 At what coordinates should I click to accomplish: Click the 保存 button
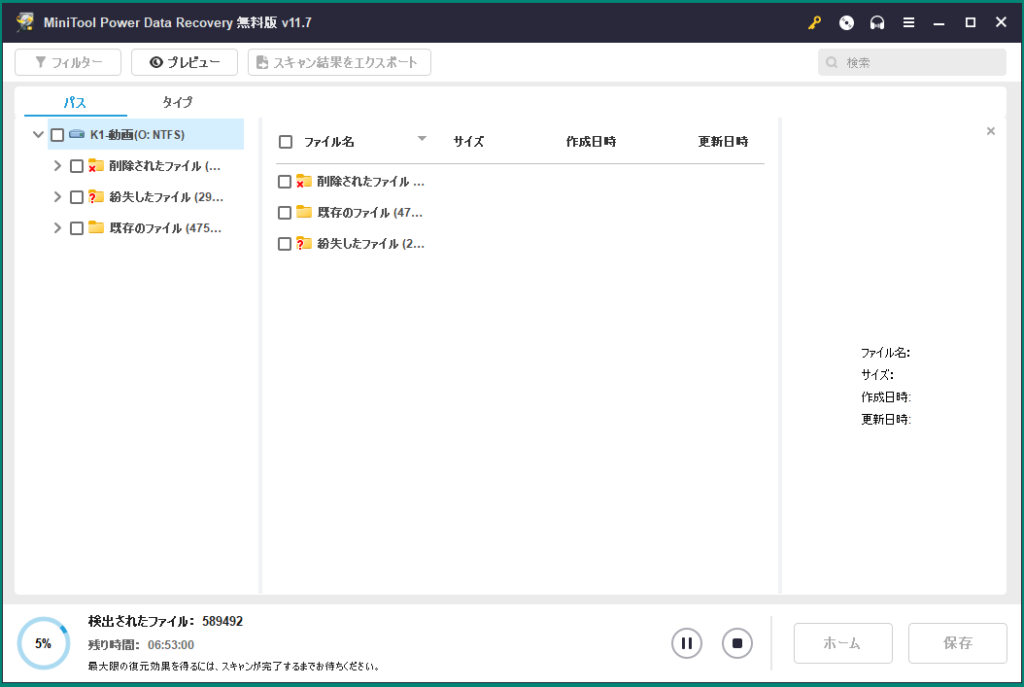click(956, 643)
